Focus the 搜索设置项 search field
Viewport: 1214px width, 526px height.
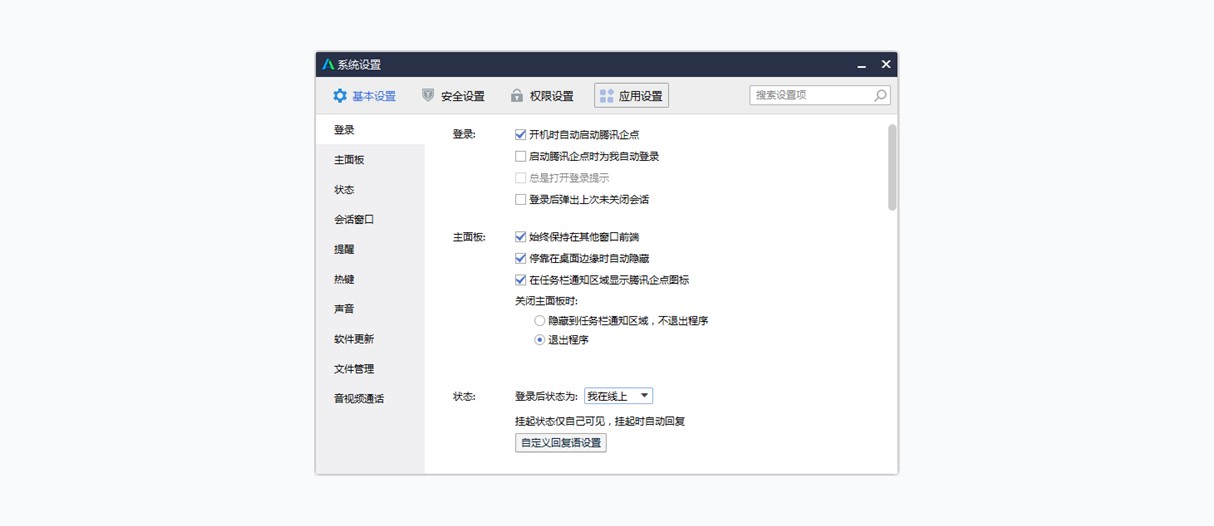click(811, 96)
